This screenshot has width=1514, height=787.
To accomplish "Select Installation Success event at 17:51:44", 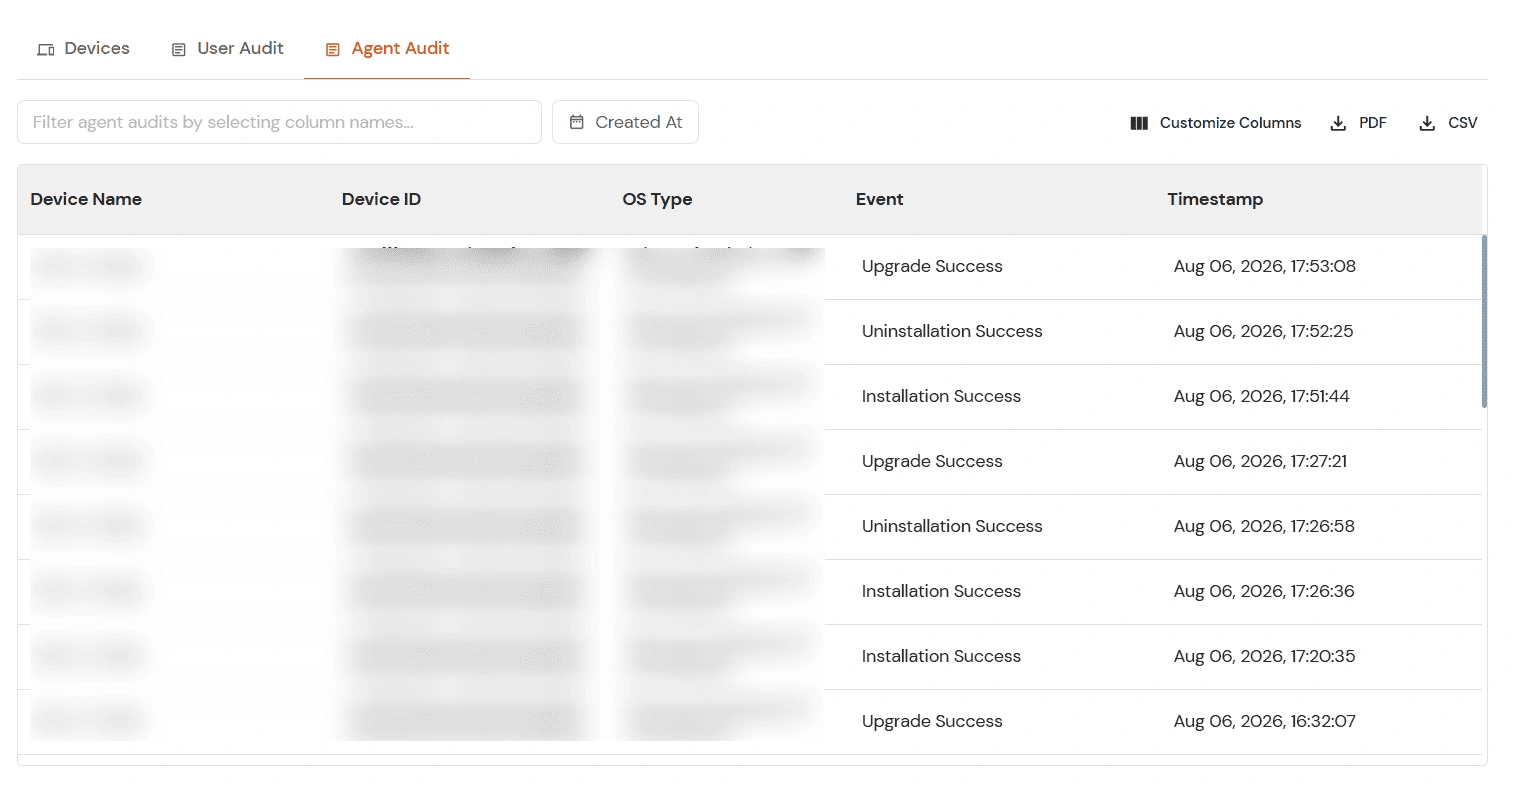I will [x=941, y=396].
